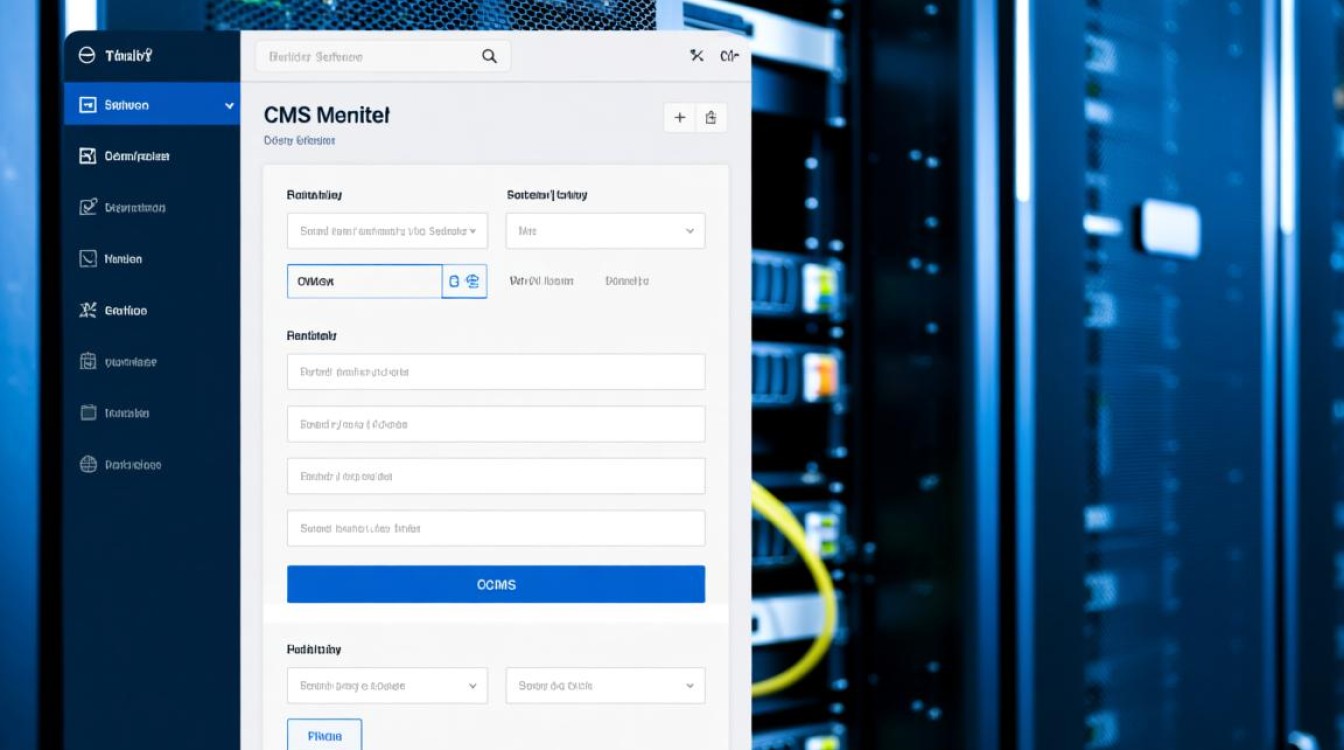1344x750 pixels.
Task: Click the magnifier icon in the search bar
Action: [489, 57]
